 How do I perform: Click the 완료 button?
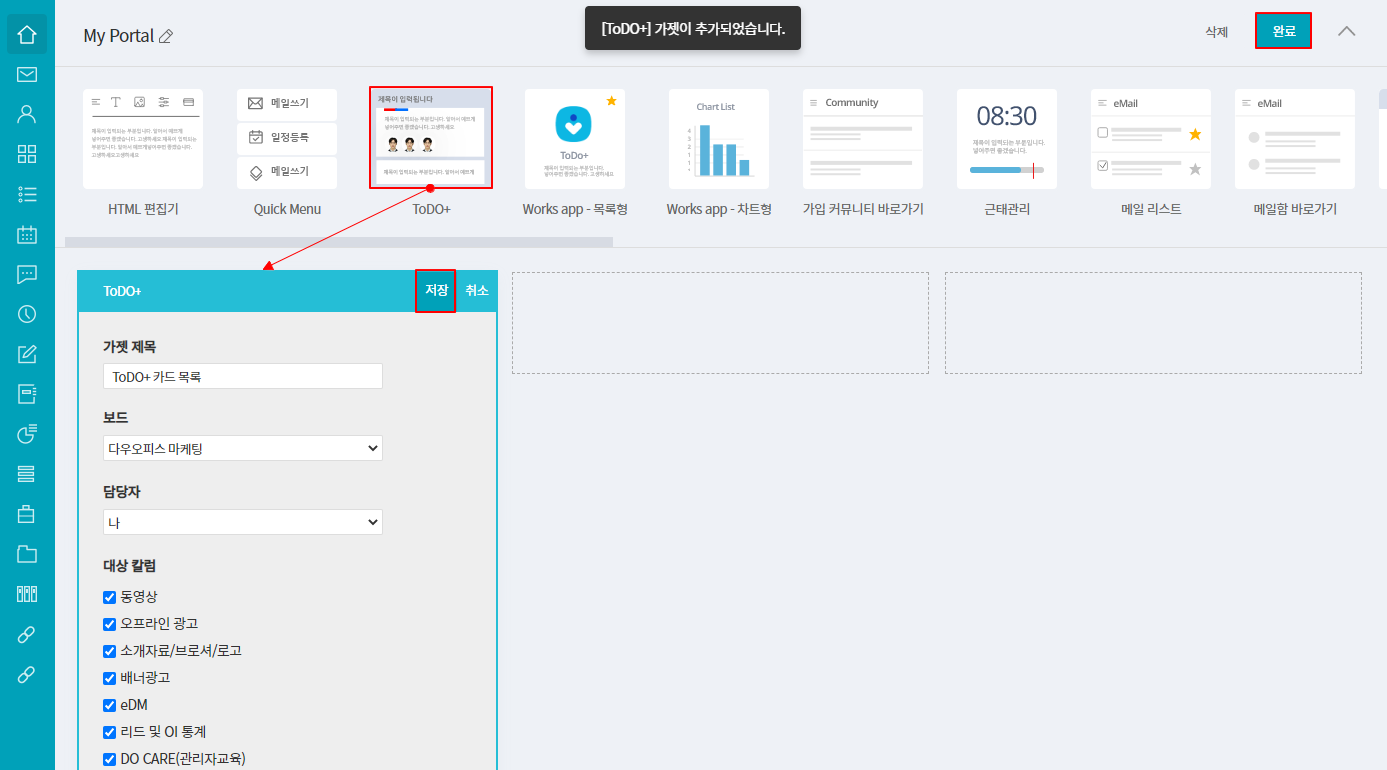(x=1283, y=31)
